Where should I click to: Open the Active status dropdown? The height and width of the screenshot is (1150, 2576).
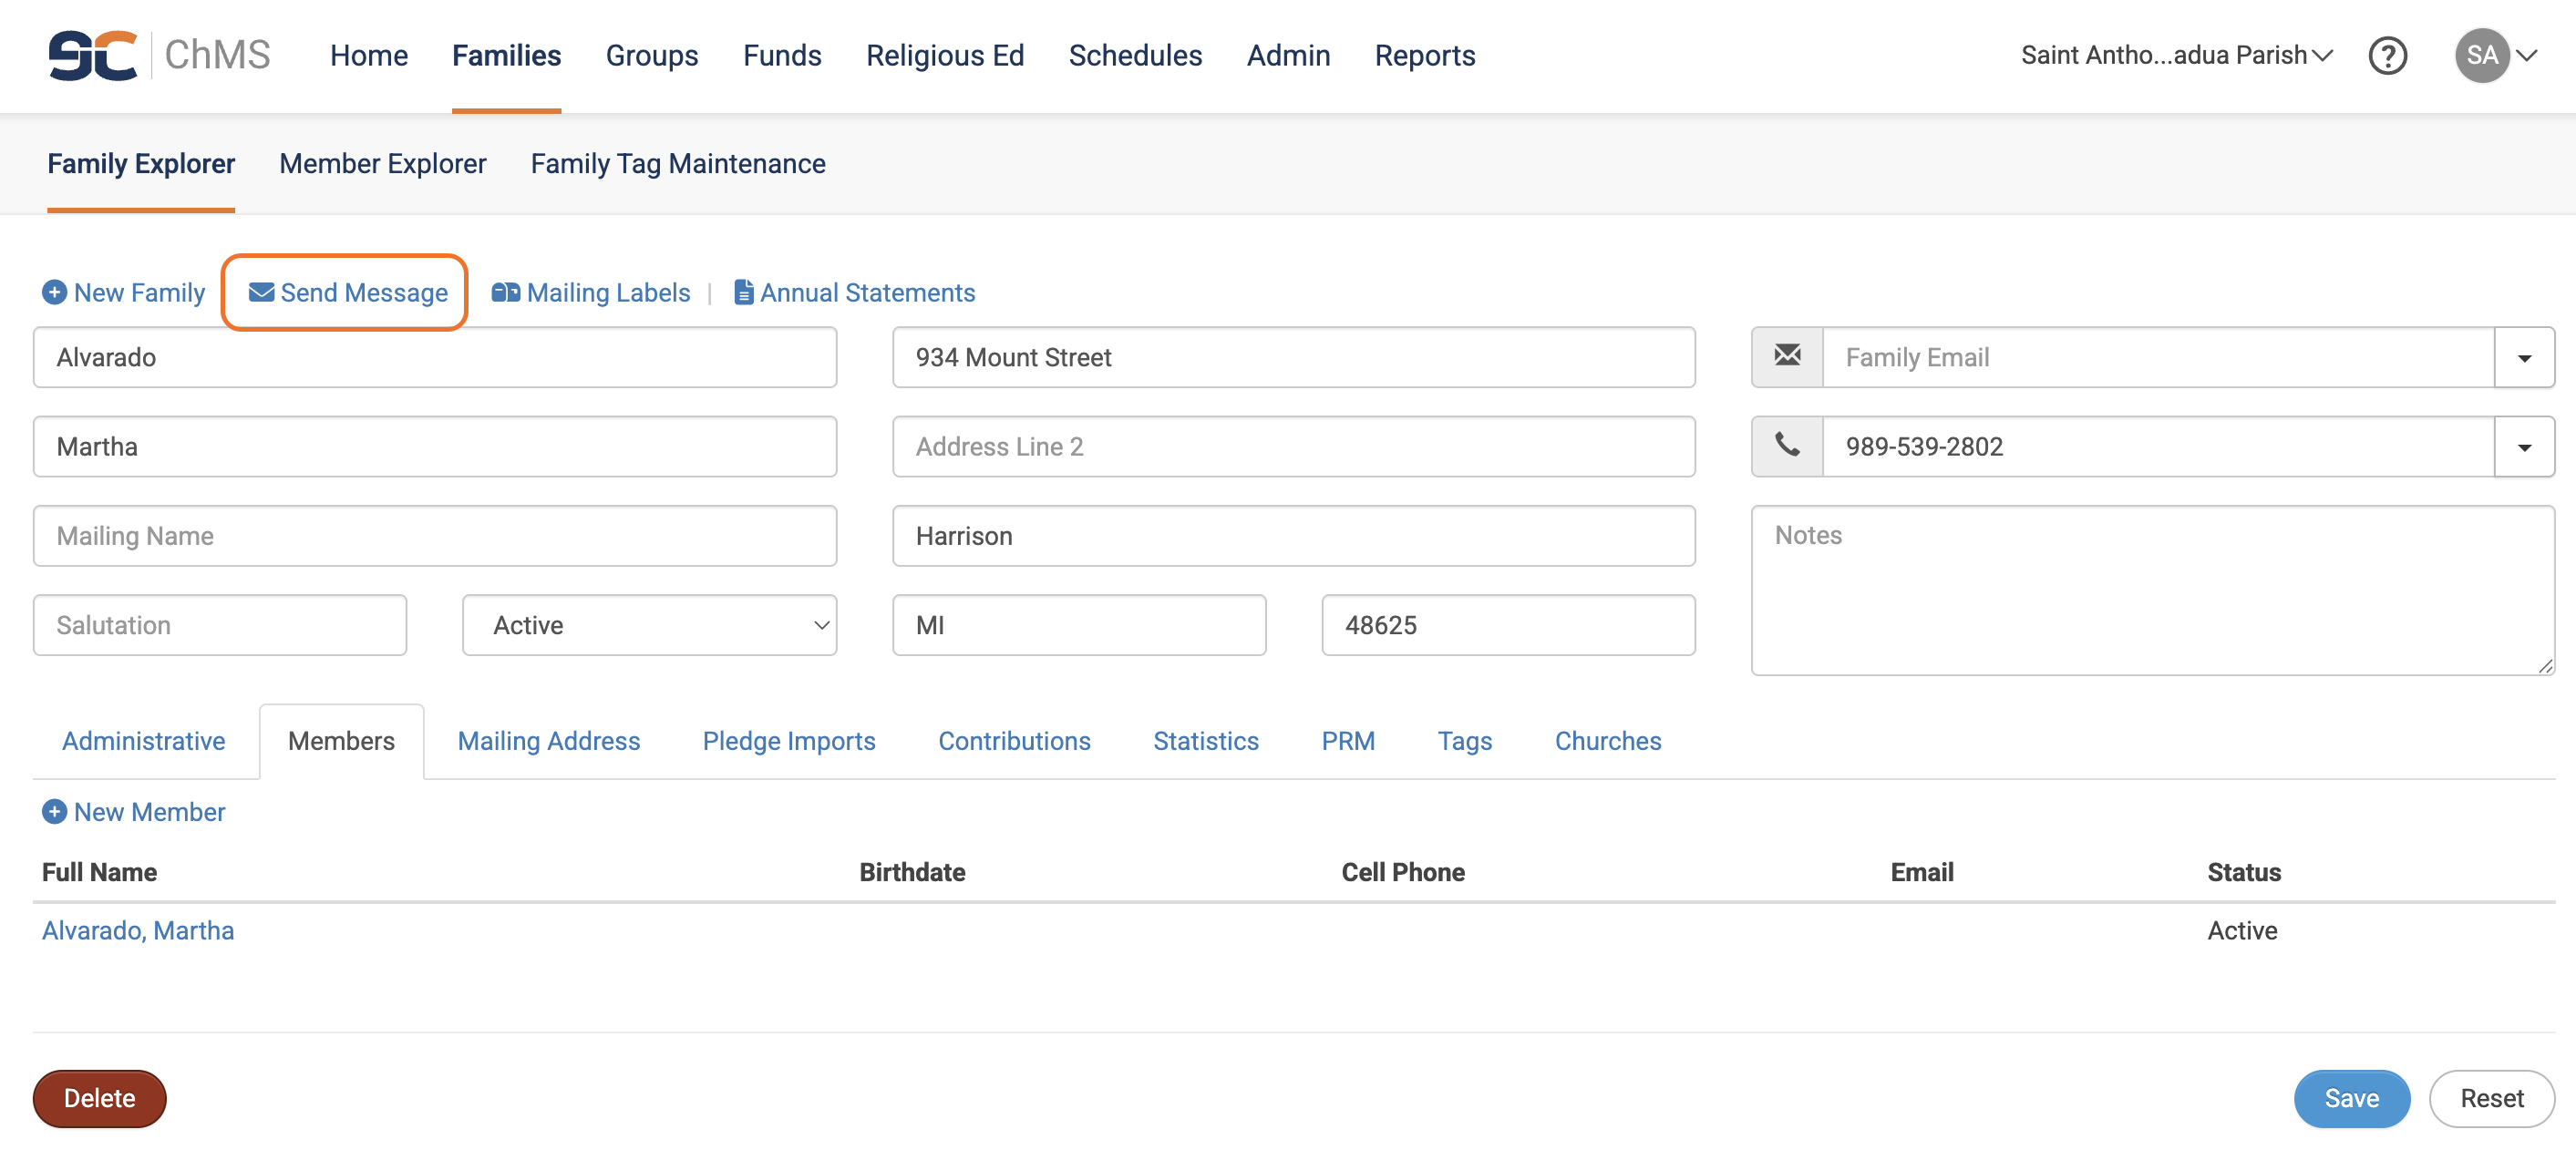[649, 625]
